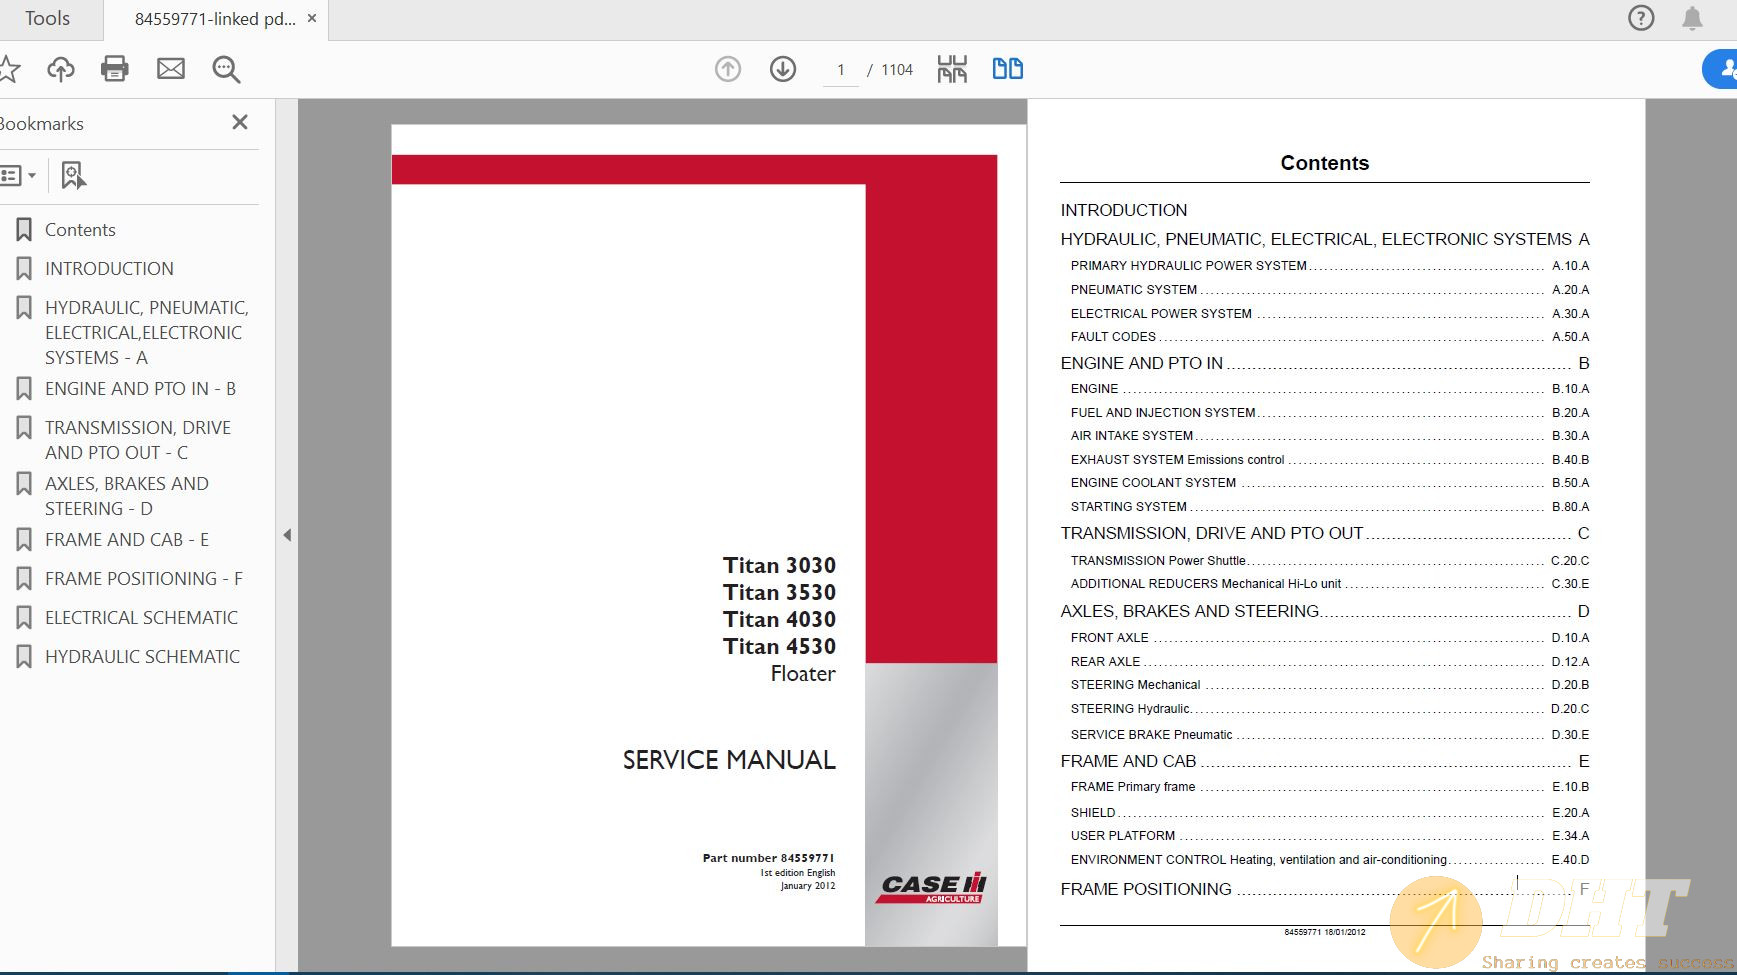This screenshot has height=975, width=1737.
Task: Open the search magnifier tool
Action: 226,69
